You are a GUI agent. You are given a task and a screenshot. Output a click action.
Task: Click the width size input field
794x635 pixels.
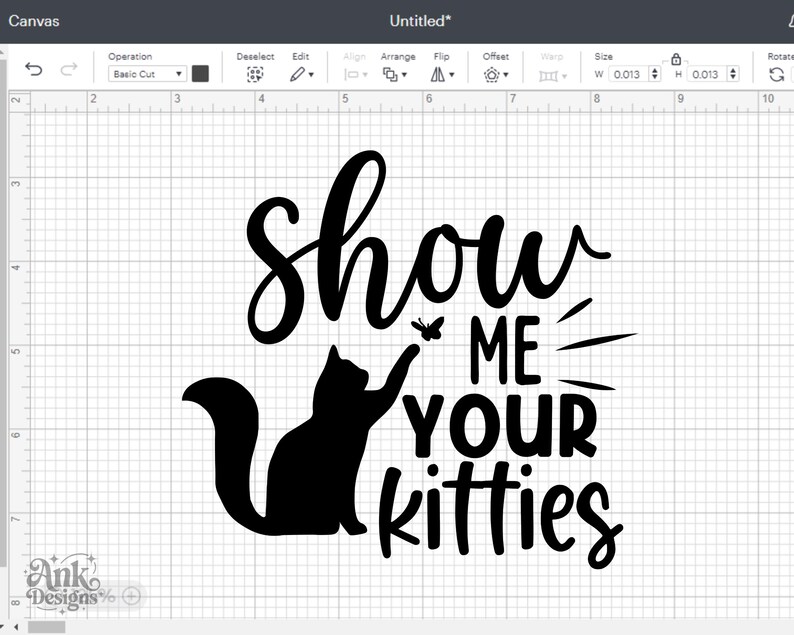pyautogui.click(x=628, y=74)
